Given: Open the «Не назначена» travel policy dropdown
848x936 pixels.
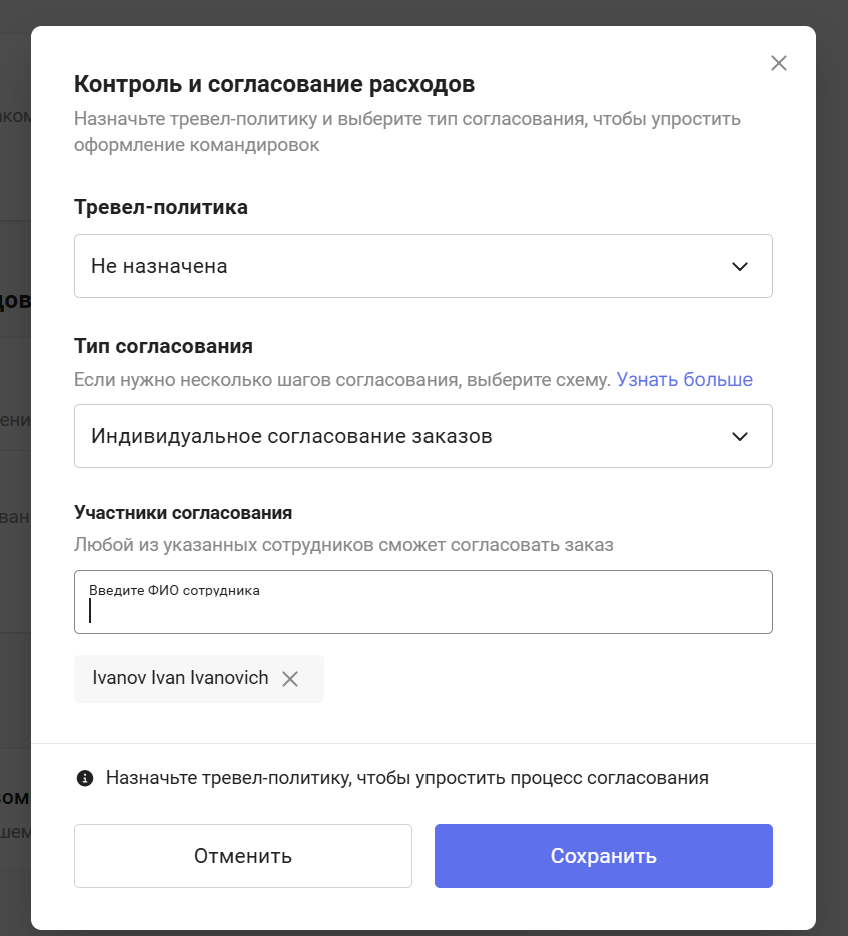Looking at the screenshot, I should [423, 266].
